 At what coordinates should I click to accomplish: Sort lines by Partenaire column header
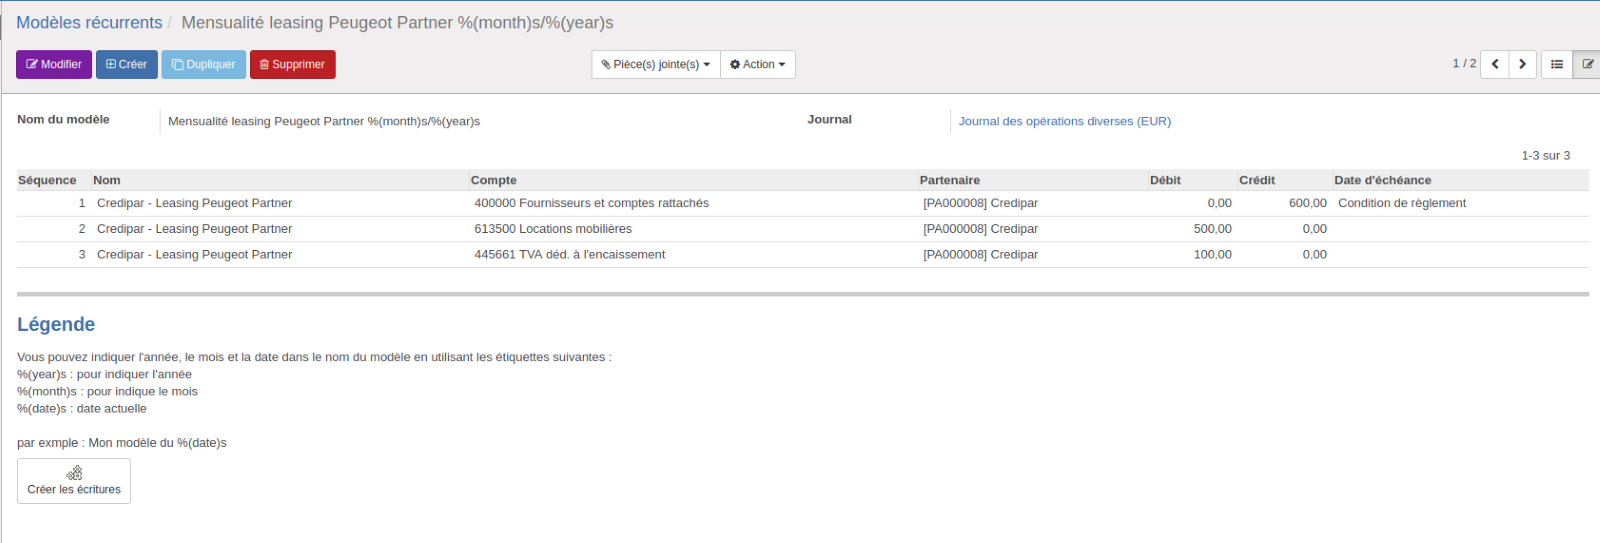pyautogui.click(x=950, y=180)
